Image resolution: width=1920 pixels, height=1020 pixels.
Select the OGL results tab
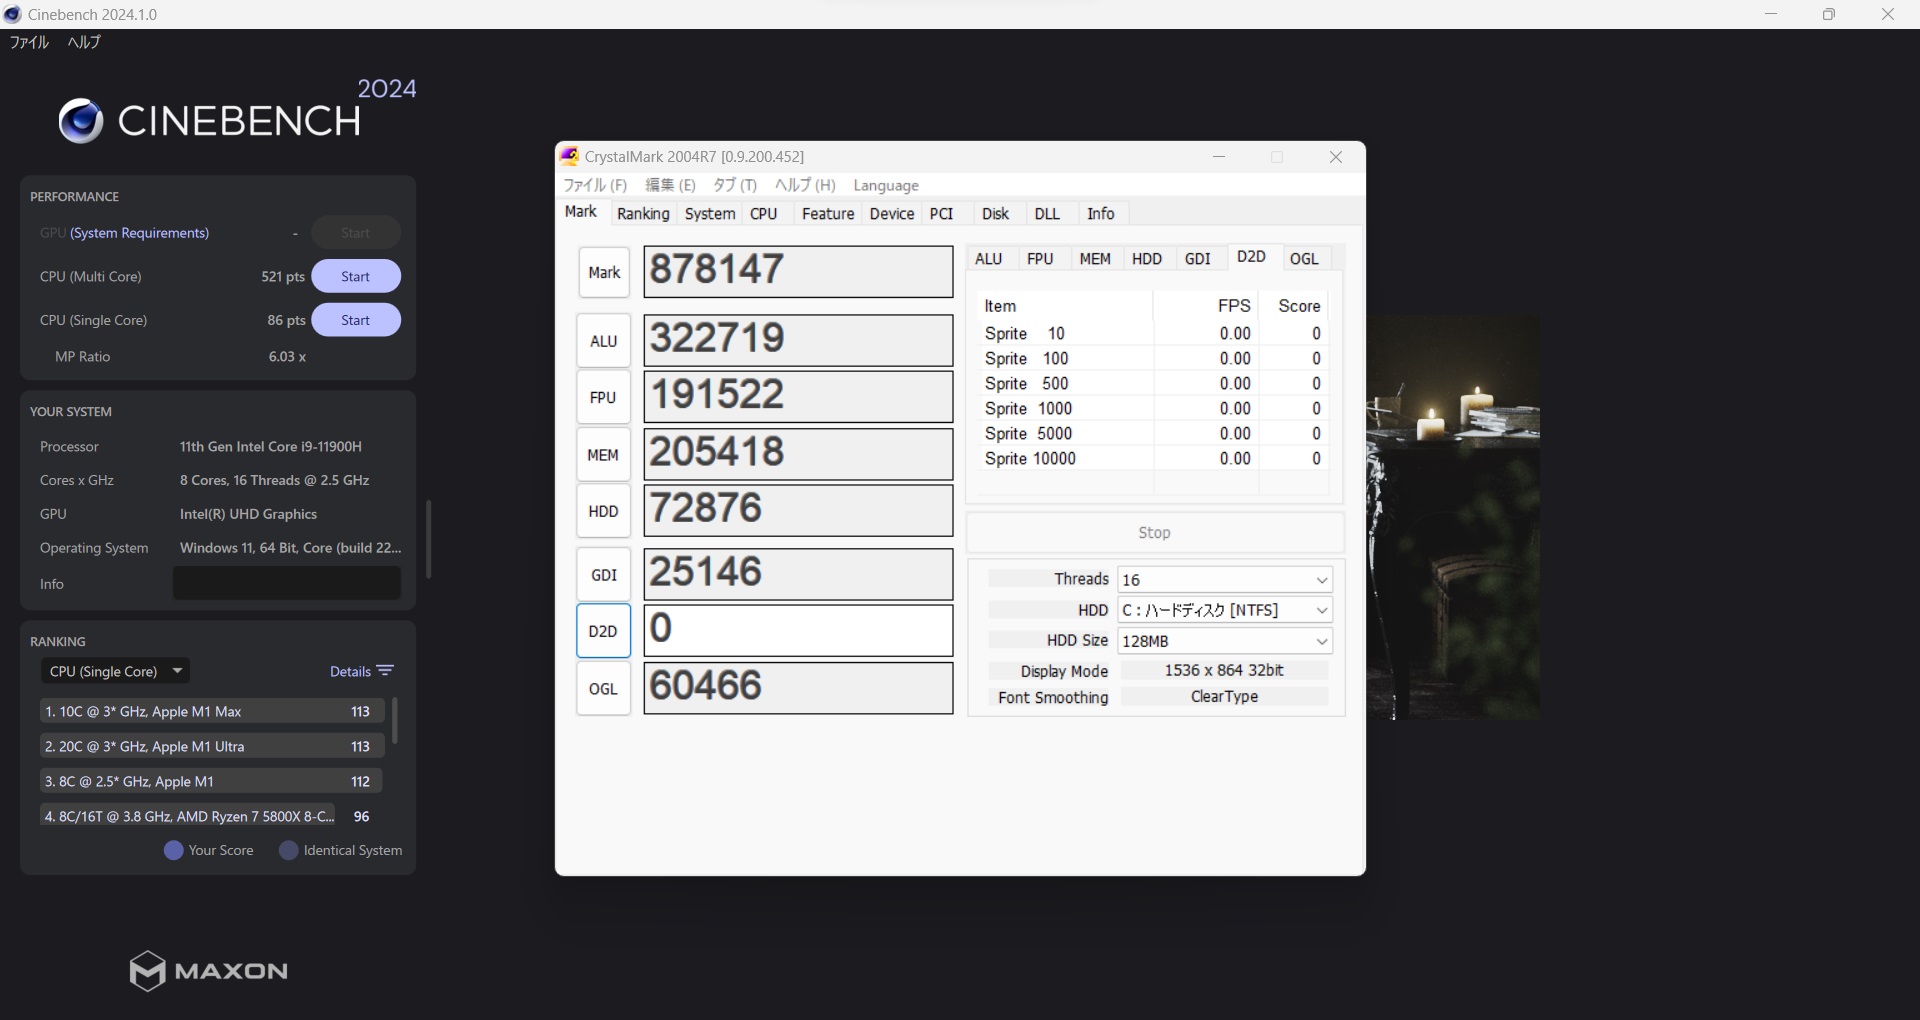(x=1303, y=259)
